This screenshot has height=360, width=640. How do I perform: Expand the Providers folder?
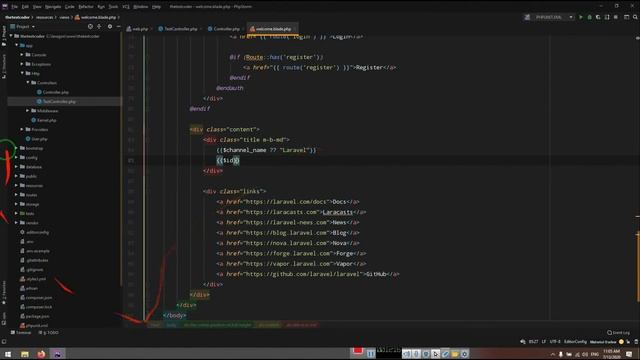(x=22, y=129)
